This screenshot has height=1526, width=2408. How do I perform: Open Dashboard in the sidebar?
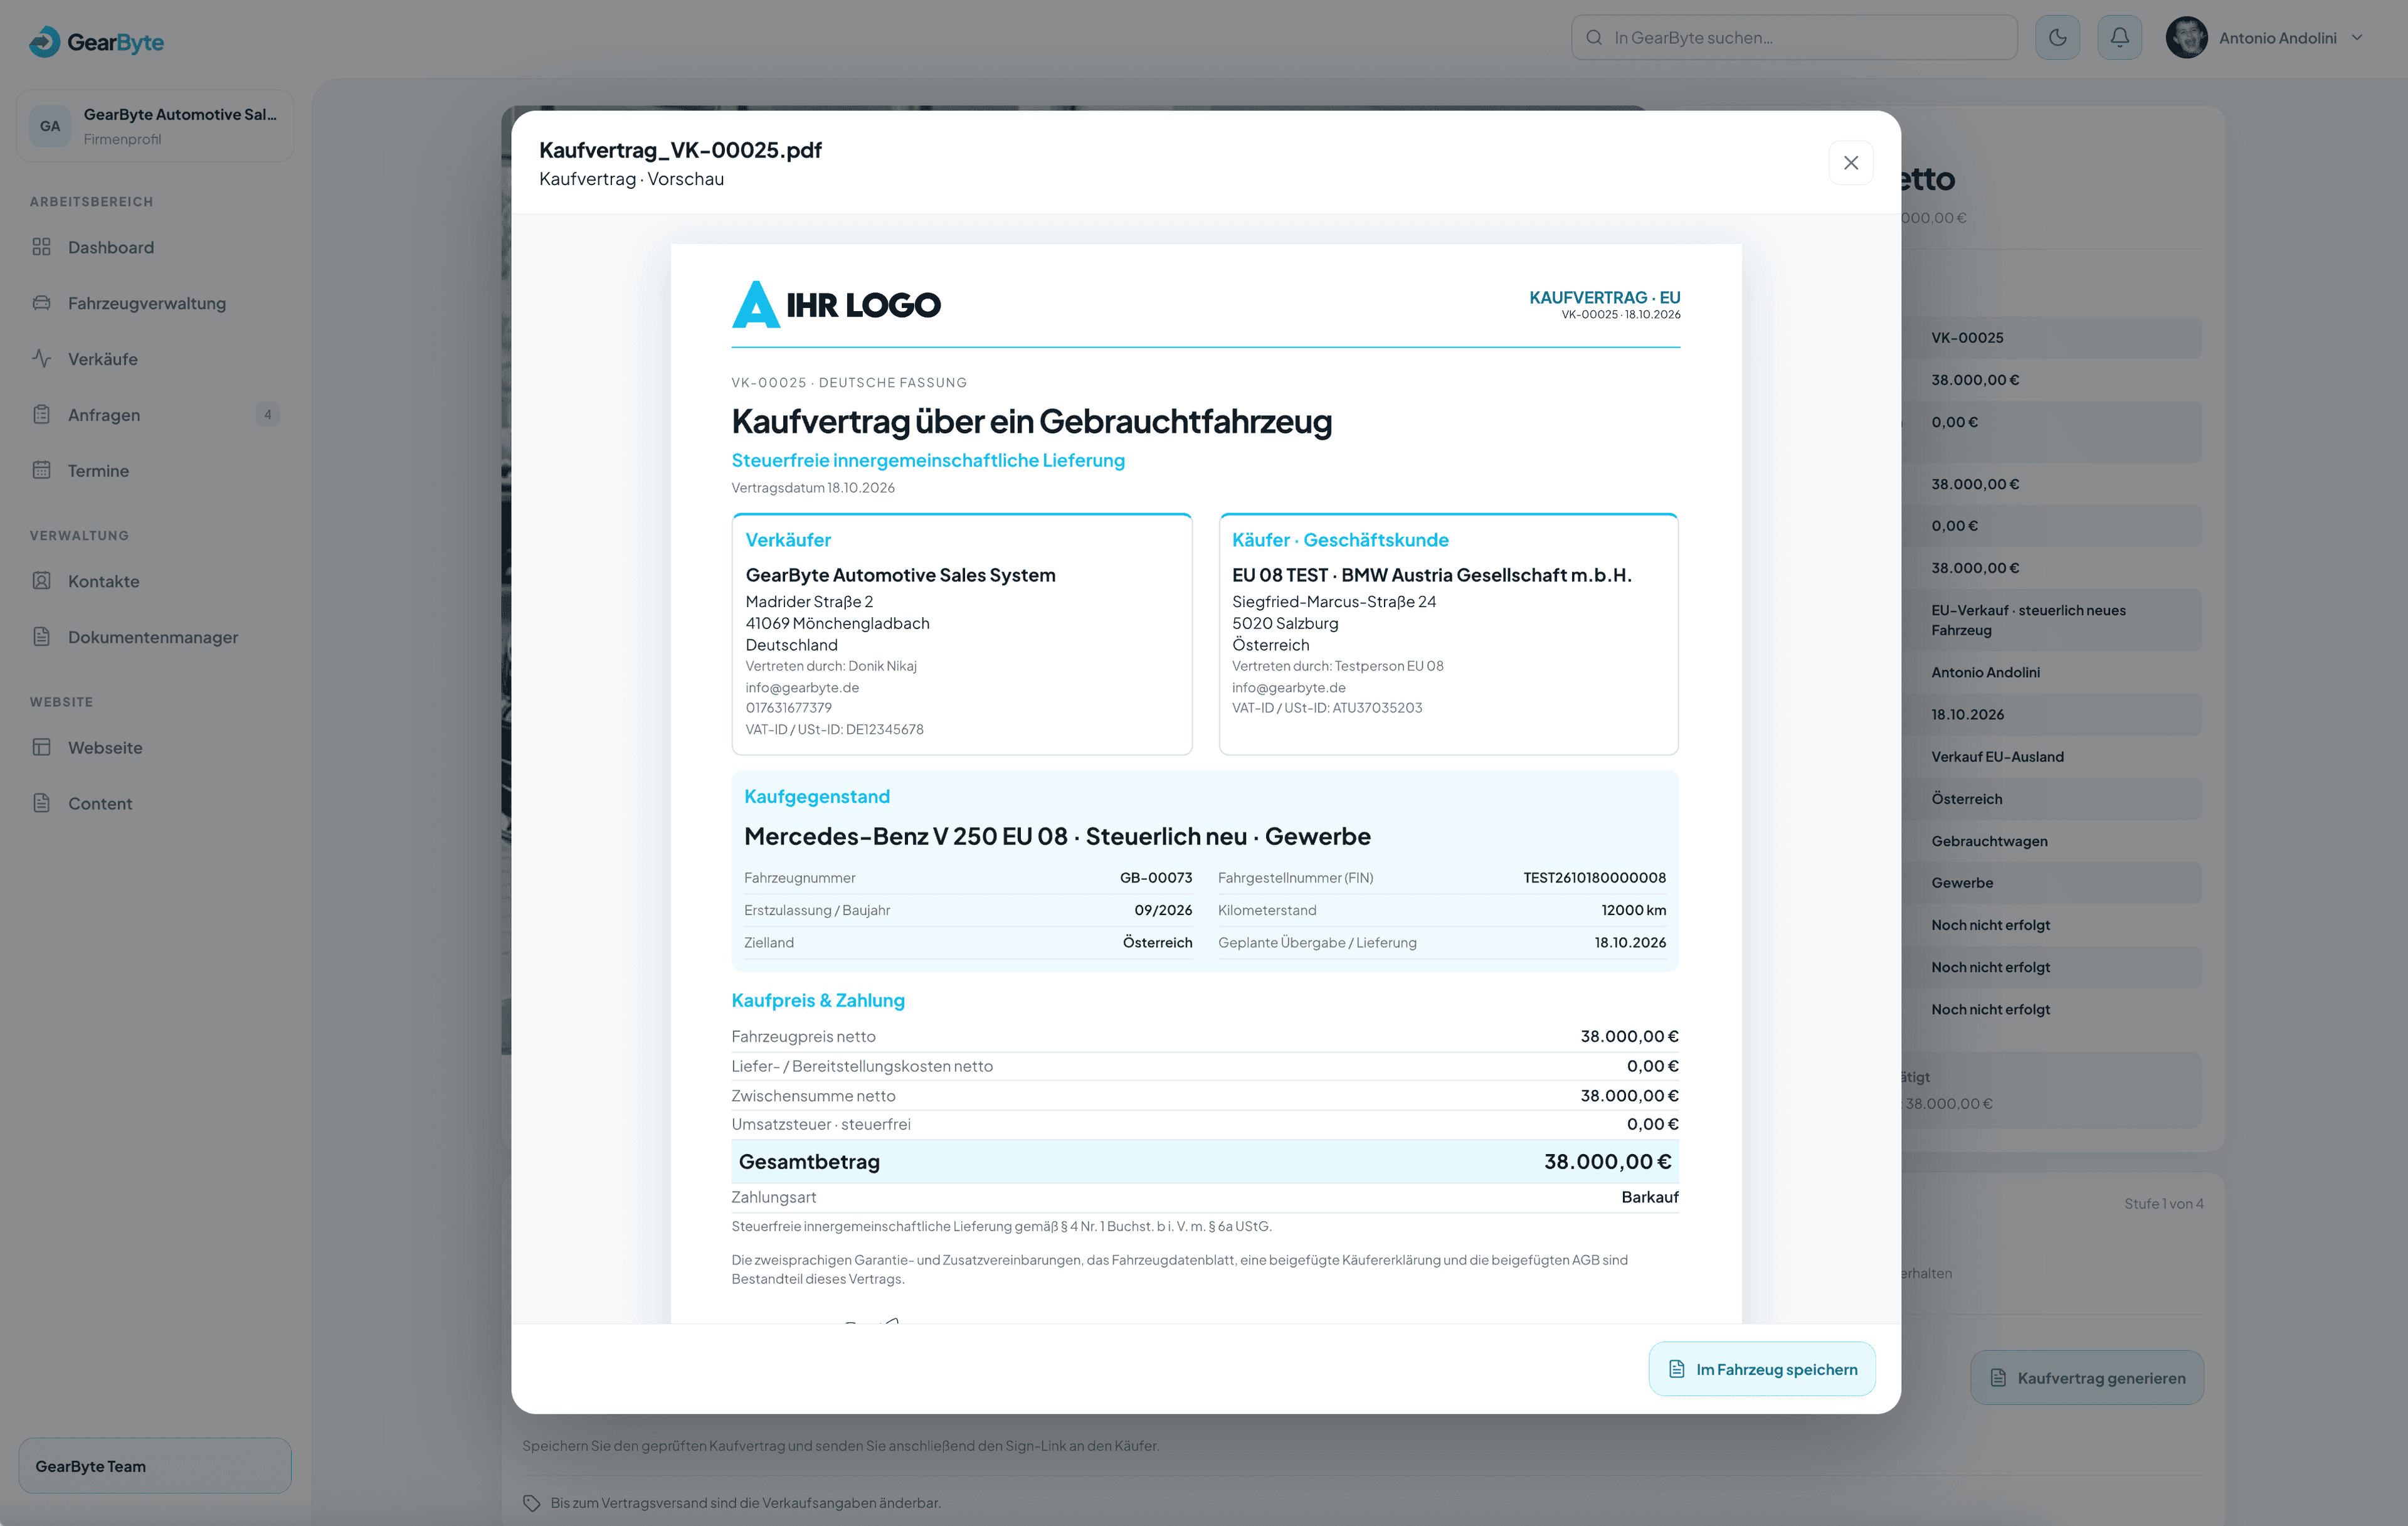click(155, 247)
